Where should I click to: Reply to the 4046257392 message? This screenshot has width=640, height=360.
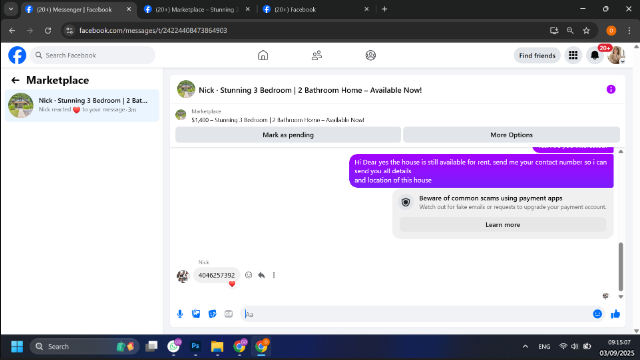[x=261, y=275]
